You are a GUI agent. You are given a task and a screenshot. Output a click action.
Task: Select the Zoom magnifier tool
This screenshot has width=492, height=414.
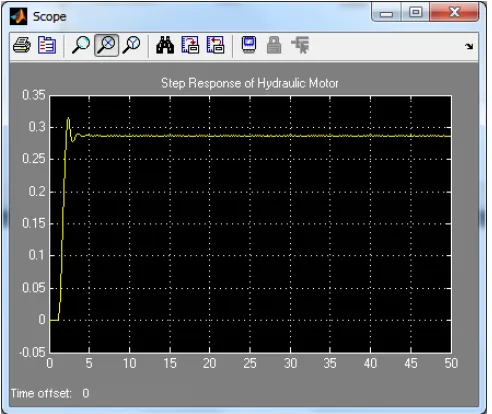81,45
